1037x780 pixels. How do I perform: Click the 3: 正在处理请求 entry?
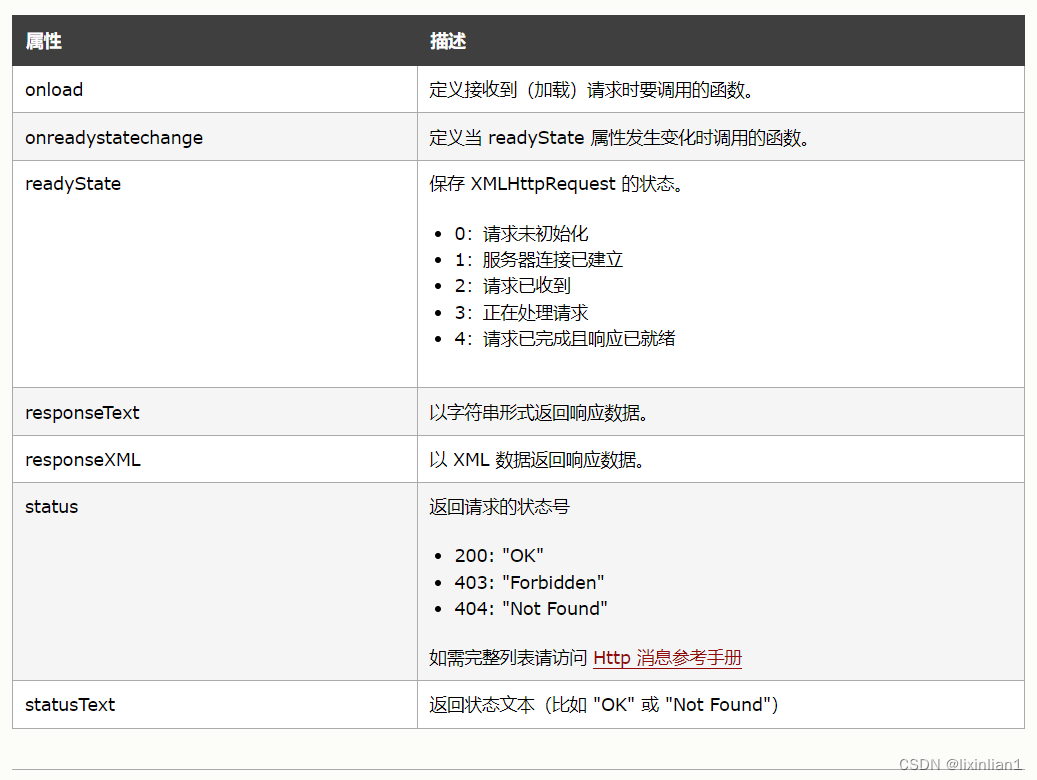pyautogui.click(x=522, y=312)
